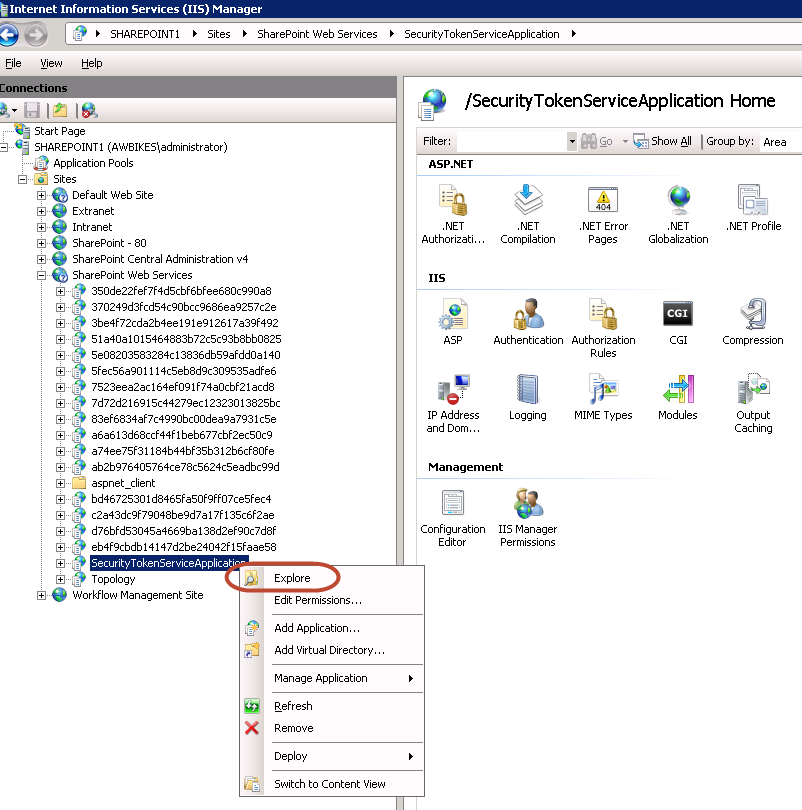Select the SHAREPOINT1 server node

click(131, 147)
